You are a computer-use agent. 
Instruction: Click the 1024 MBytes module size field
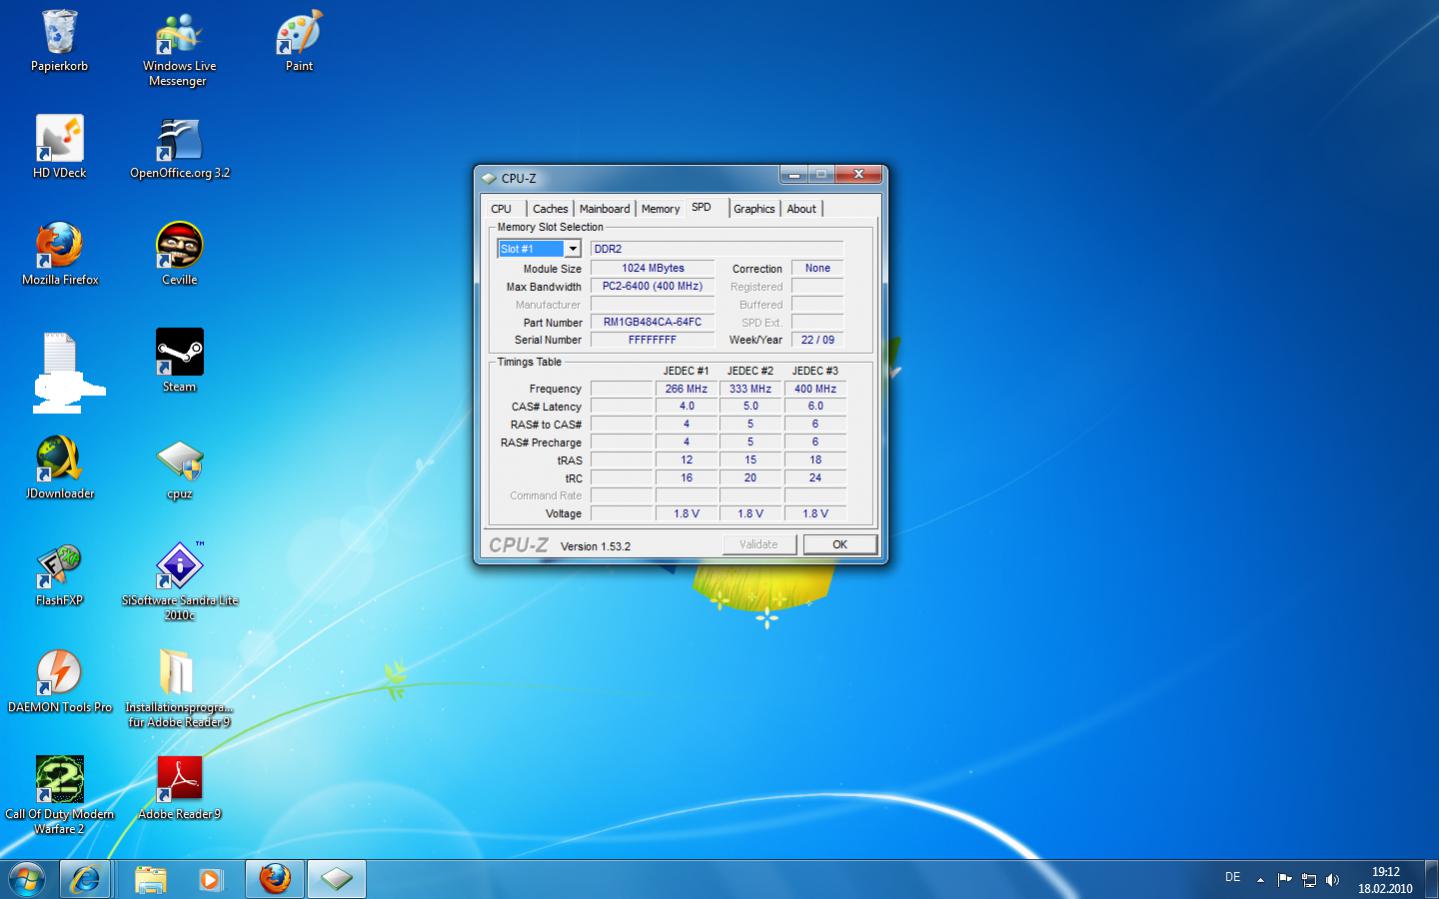coord(653,268)
